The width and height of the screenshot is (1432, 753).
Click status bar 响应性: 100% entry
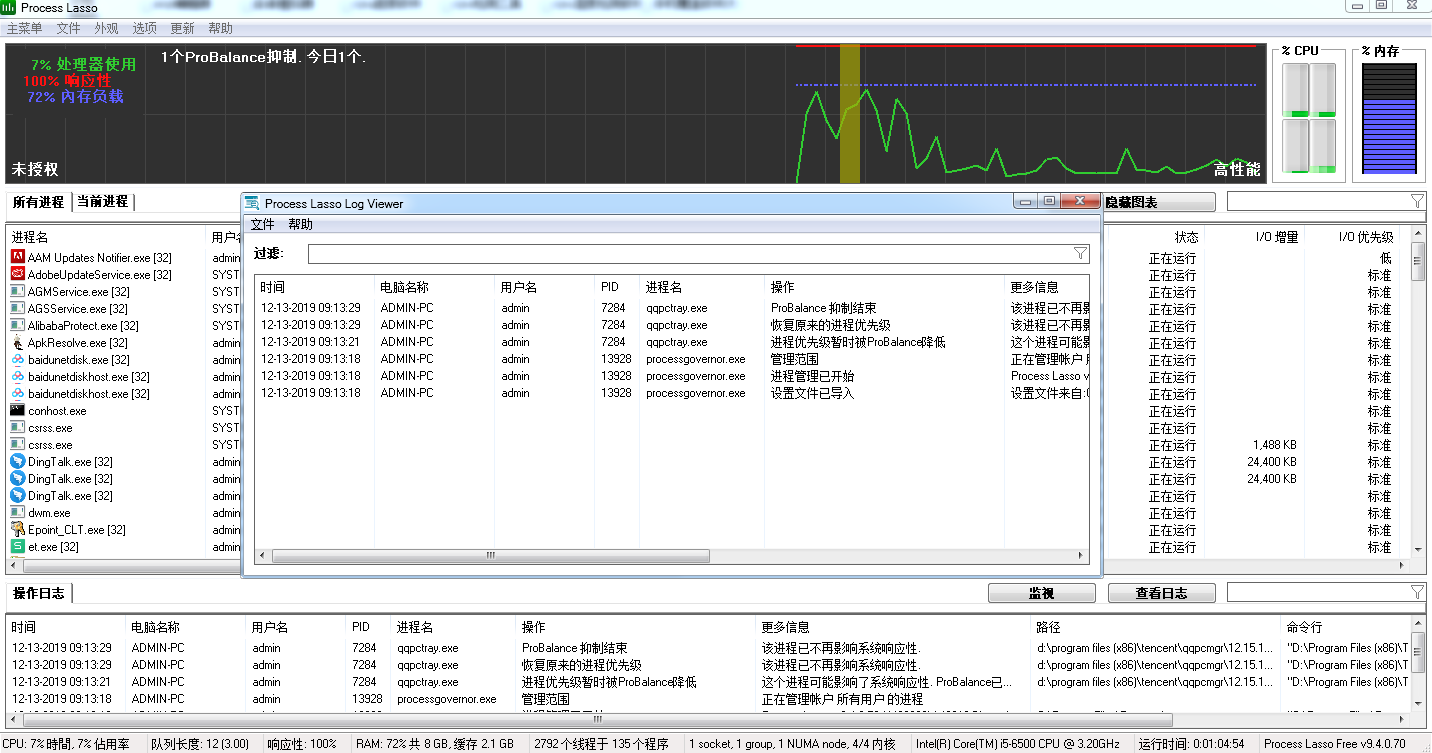[x=302, y=744]
